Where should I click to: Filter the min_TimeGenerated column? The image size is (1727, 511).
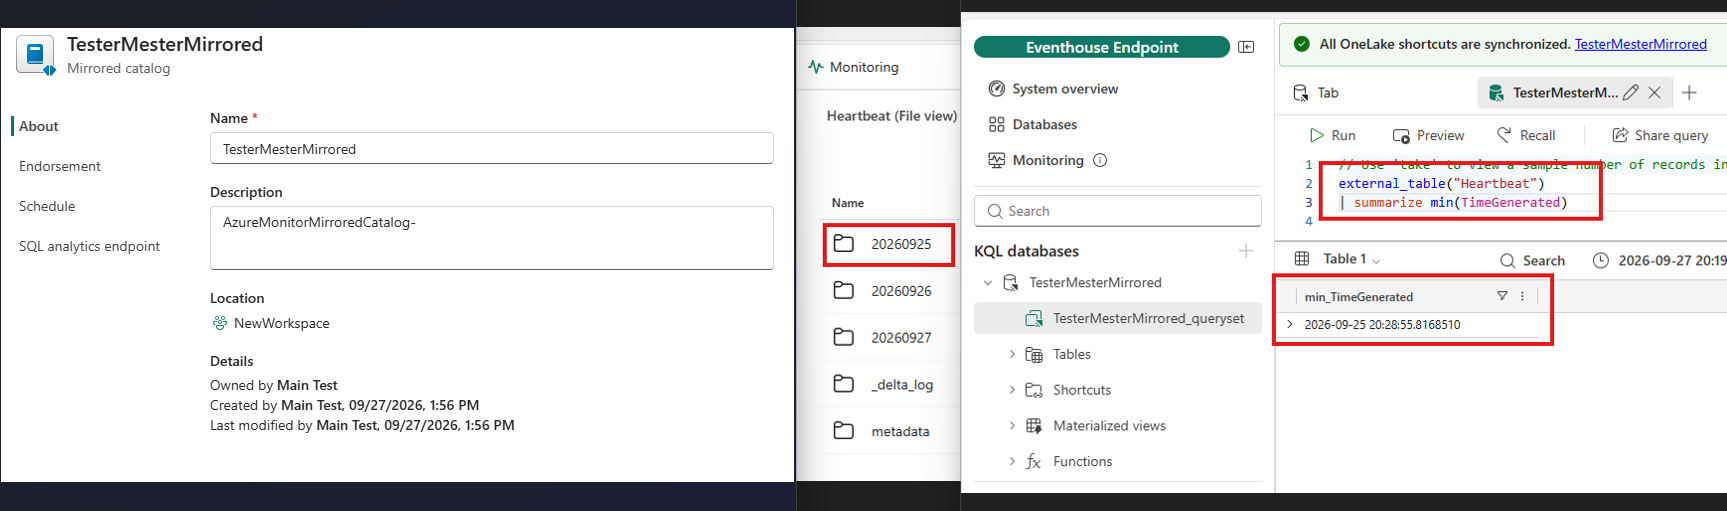[1502, 296]
